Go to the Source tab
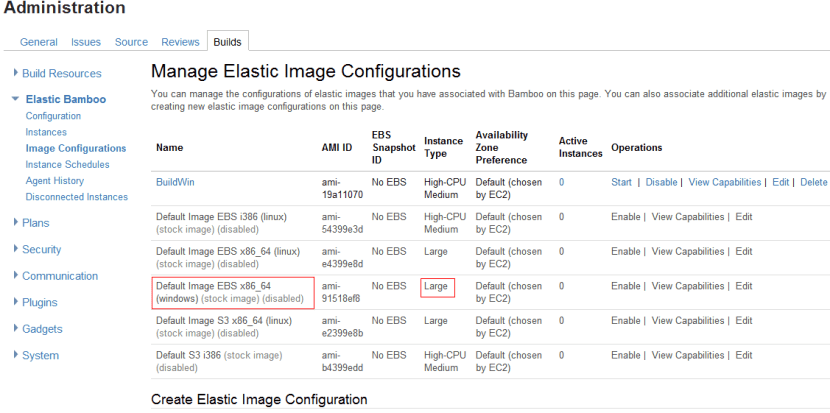The height and width of the screenshot is (413, 830). pyautogui.click(x=131, y=42)
